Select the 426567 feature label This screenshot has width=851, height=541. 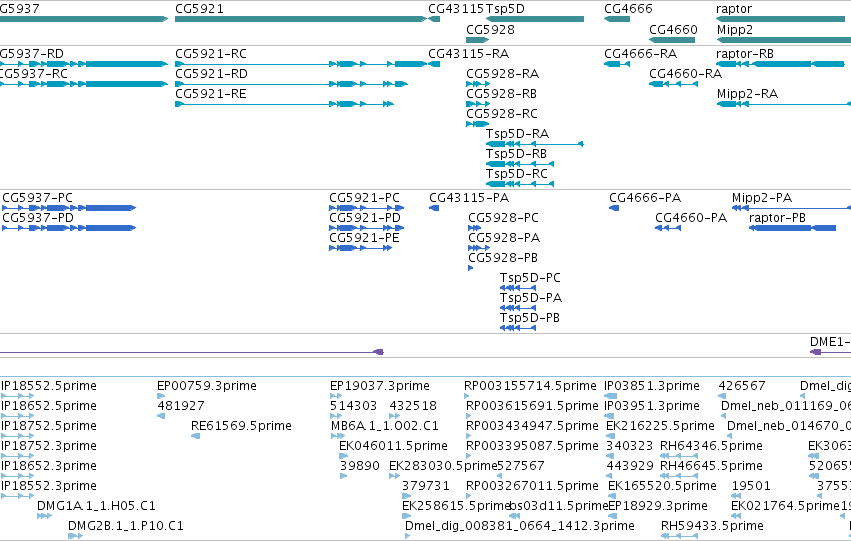[x=742, y=386]
